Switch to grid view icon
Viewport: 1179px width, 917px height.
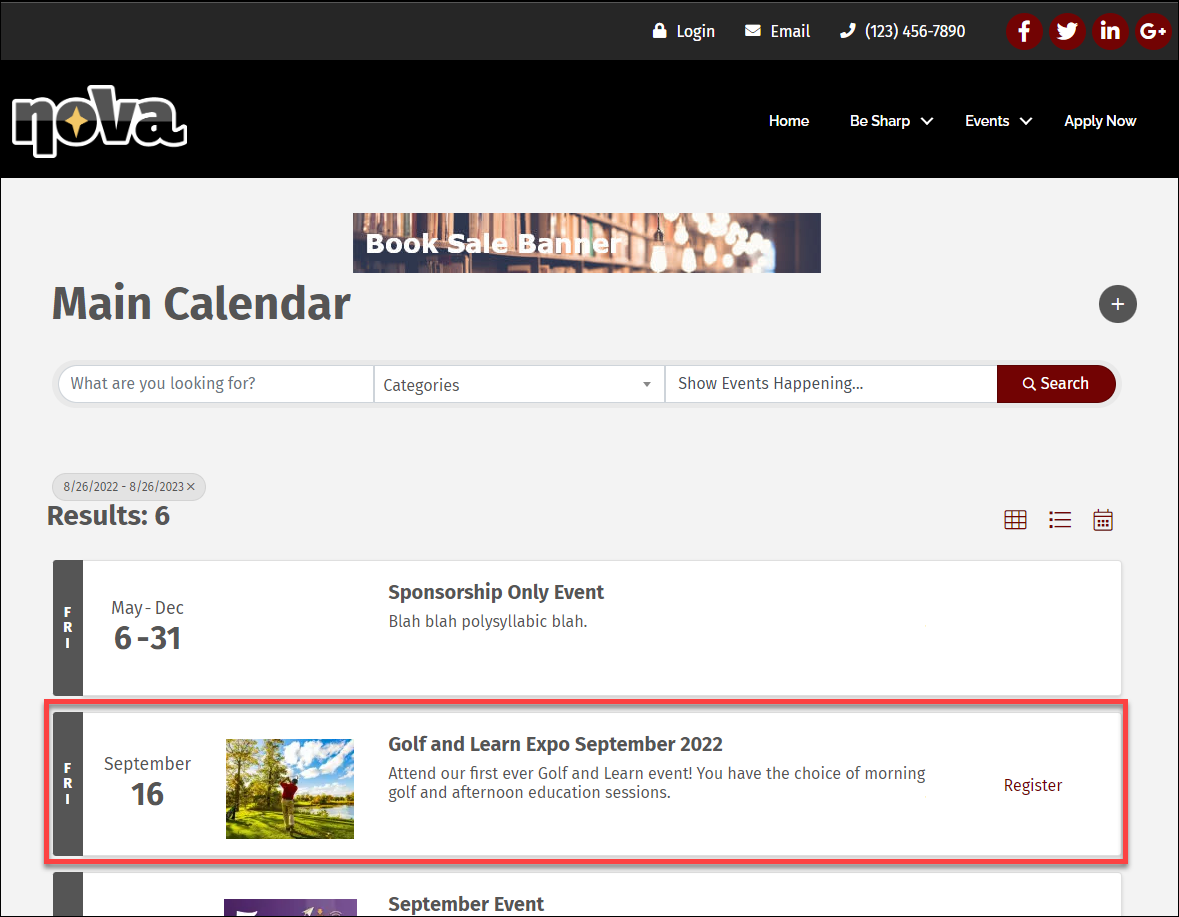pyautogui.click(x=1015, y=520)
